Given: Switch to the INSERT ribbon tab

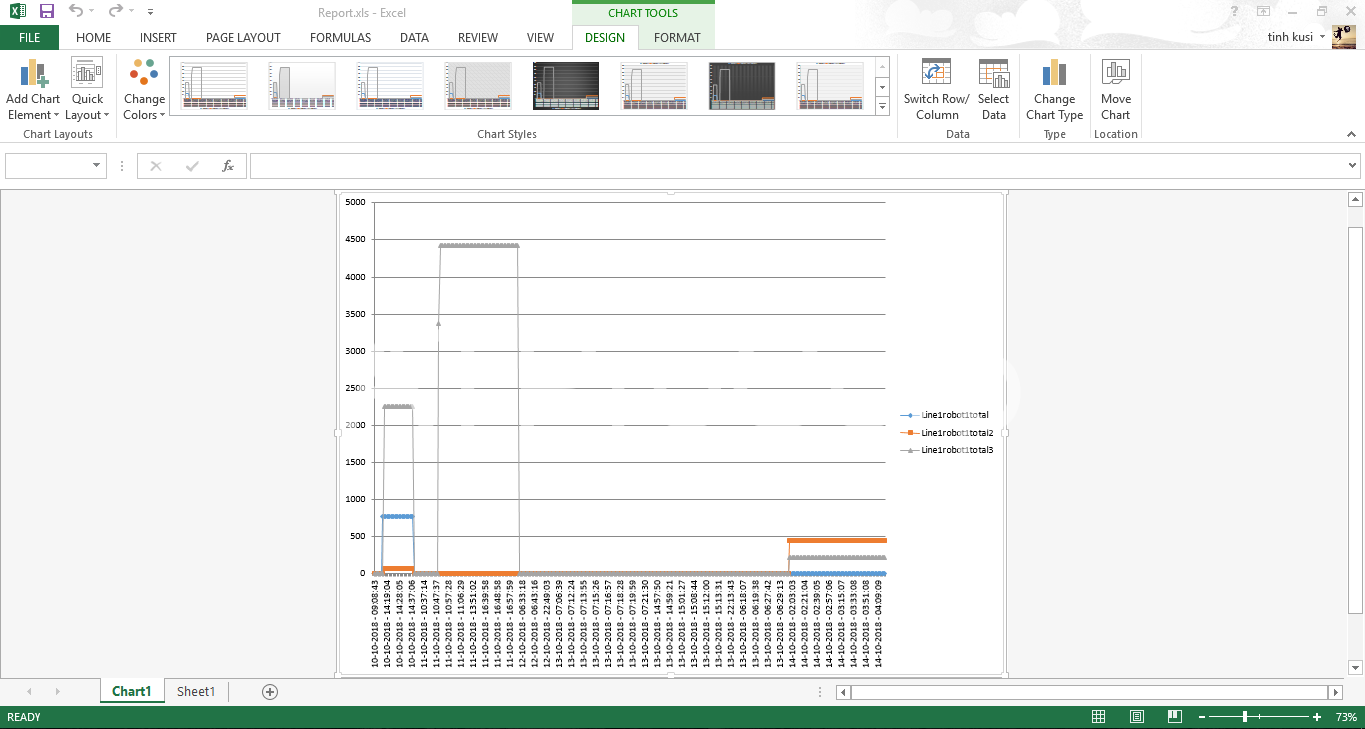Looking at the screenshot, I should tap(158, 38).
